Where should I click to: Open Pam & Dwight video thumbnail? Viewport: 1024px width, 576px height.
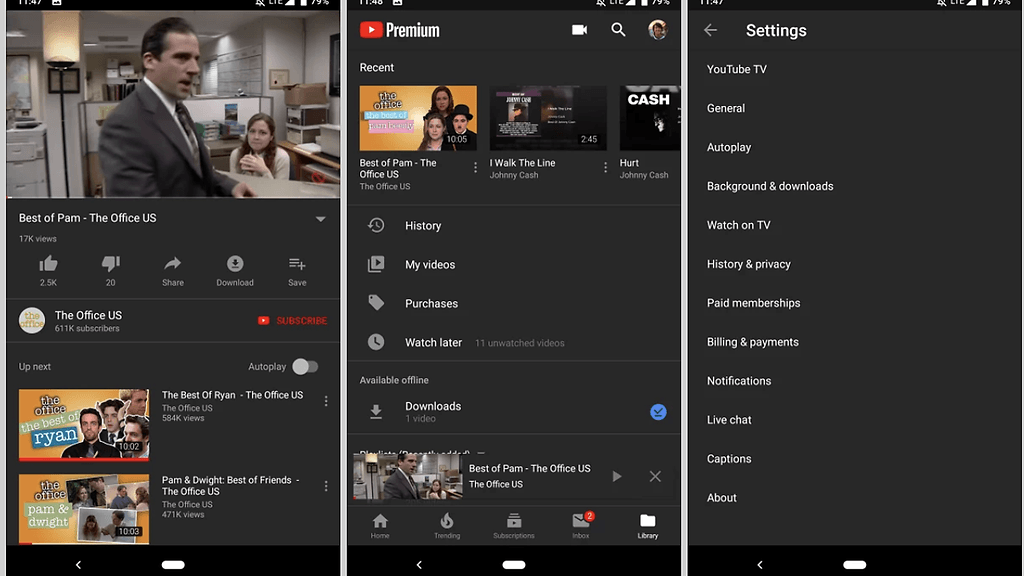pyautogui.click(x=84, y=509)
